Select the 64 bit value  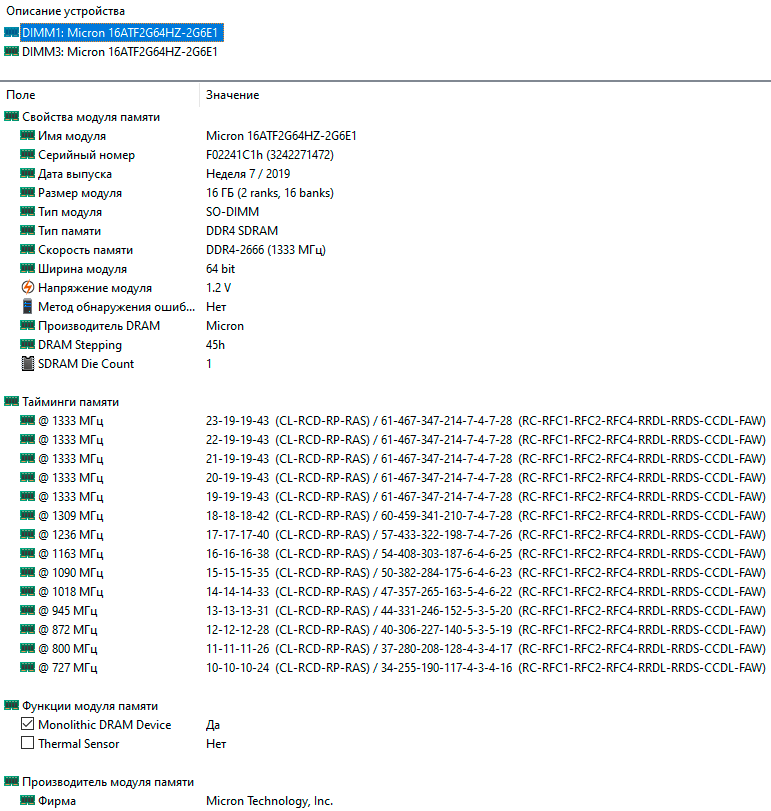pos(220,268)
